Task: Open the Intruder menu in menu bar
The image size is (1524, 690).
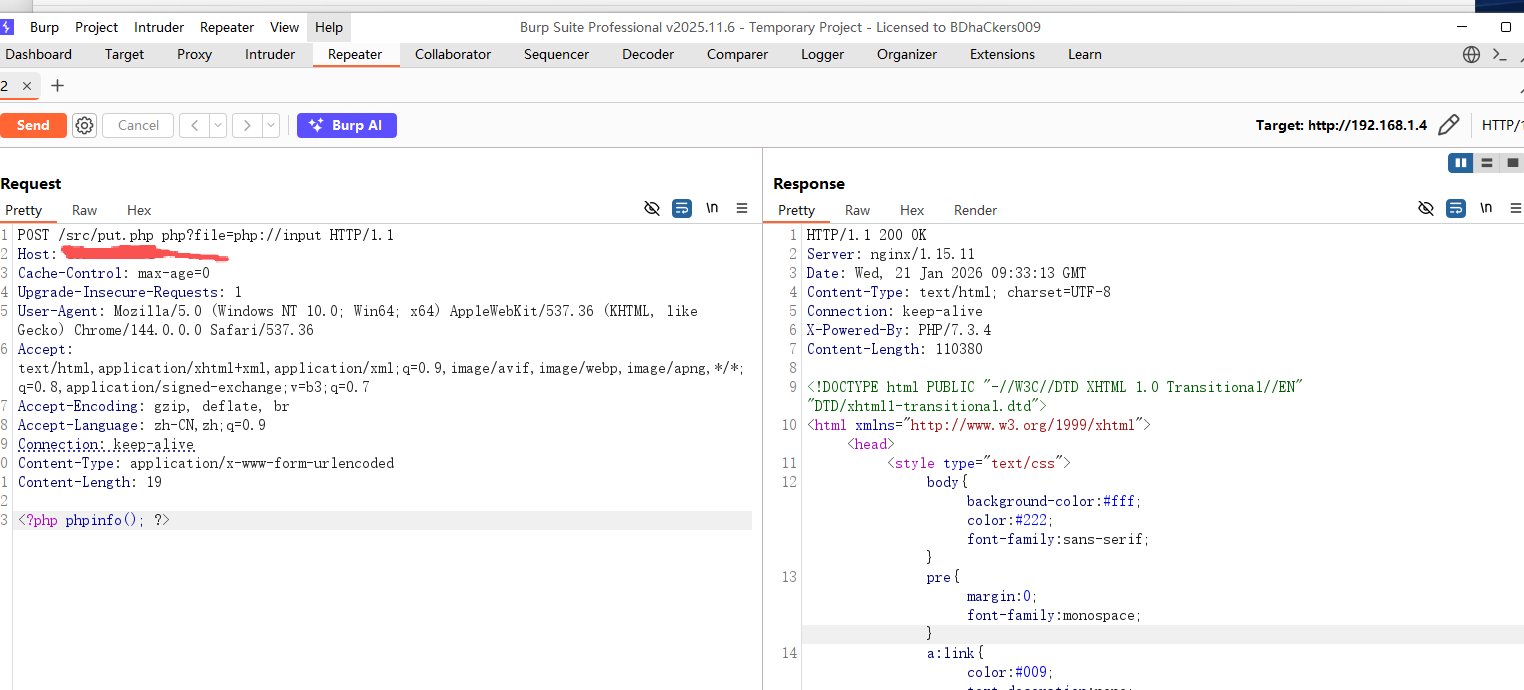Action: tap(159, 27)
